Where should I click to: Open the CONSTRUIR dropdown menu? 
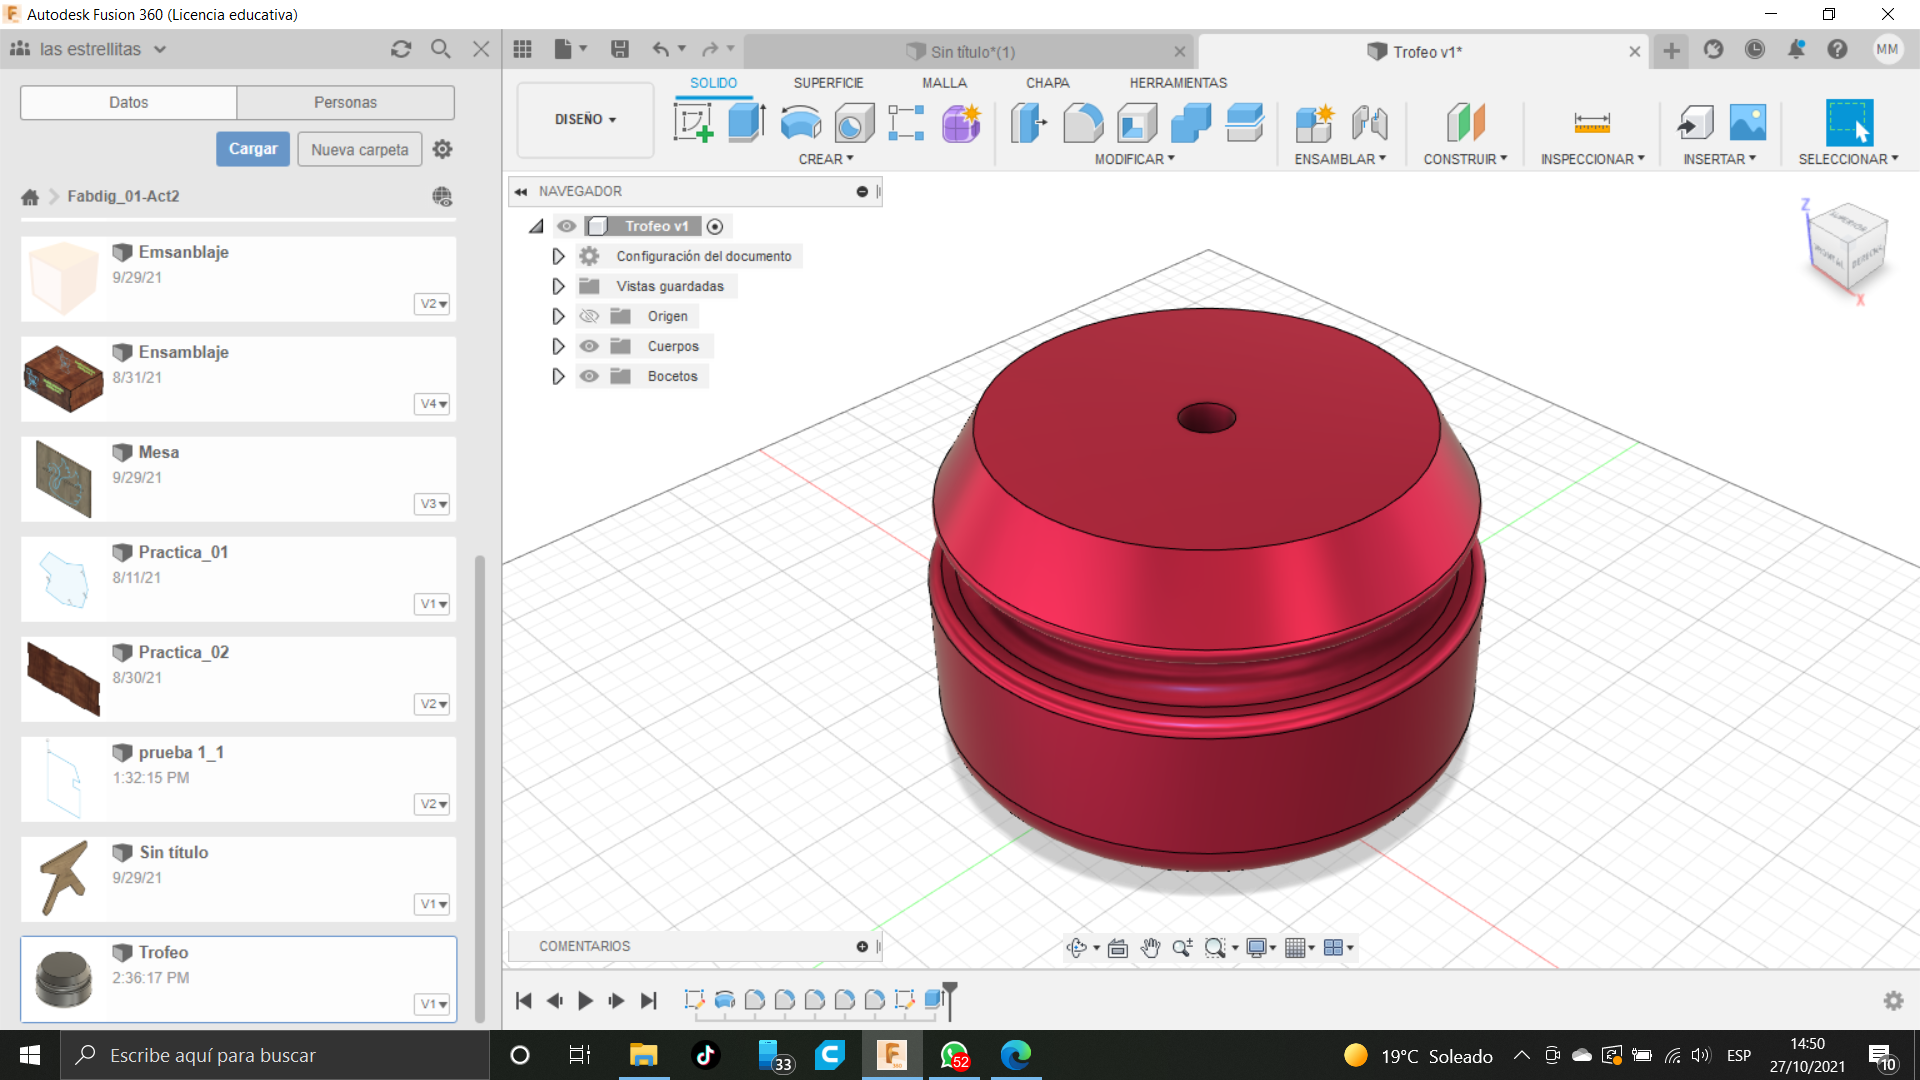click(x=1465, y=159)
